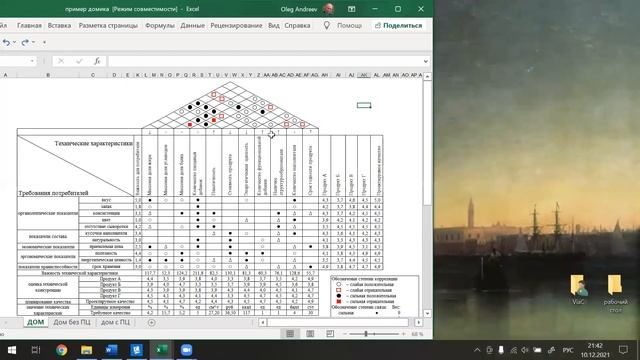Select column A header

pos(5,76)
